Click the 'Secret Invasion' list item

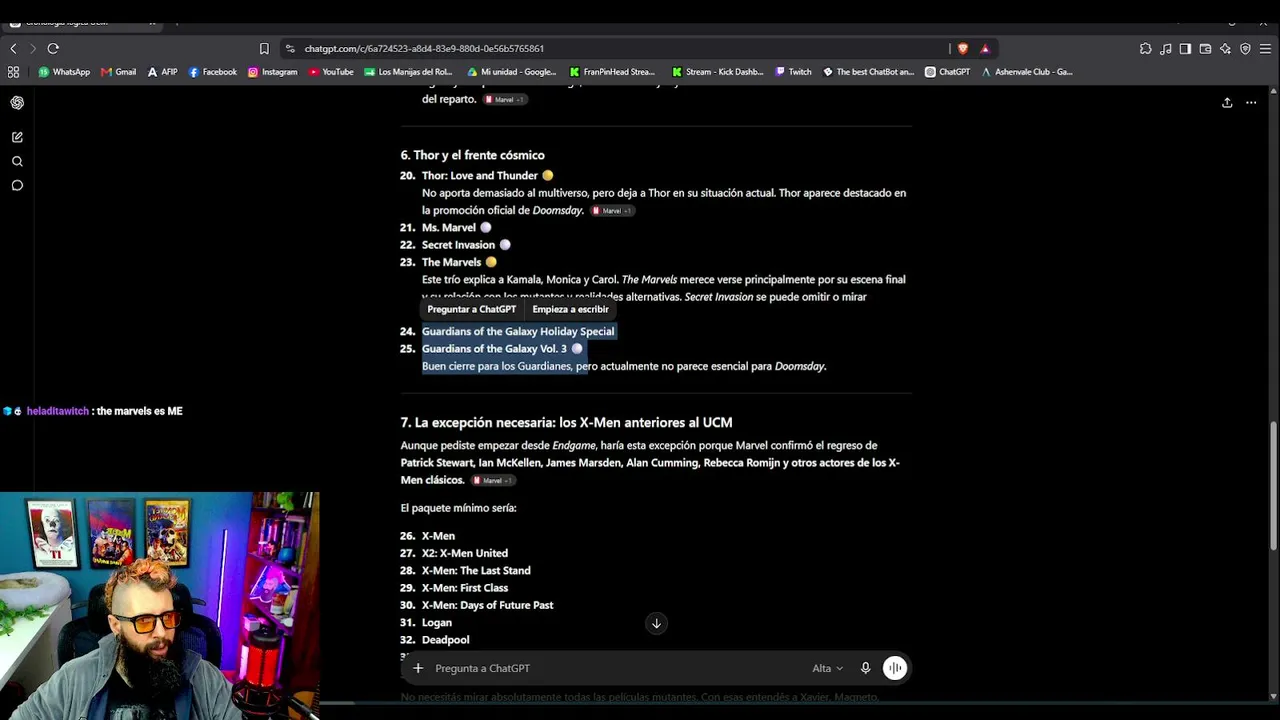point(458,245)
